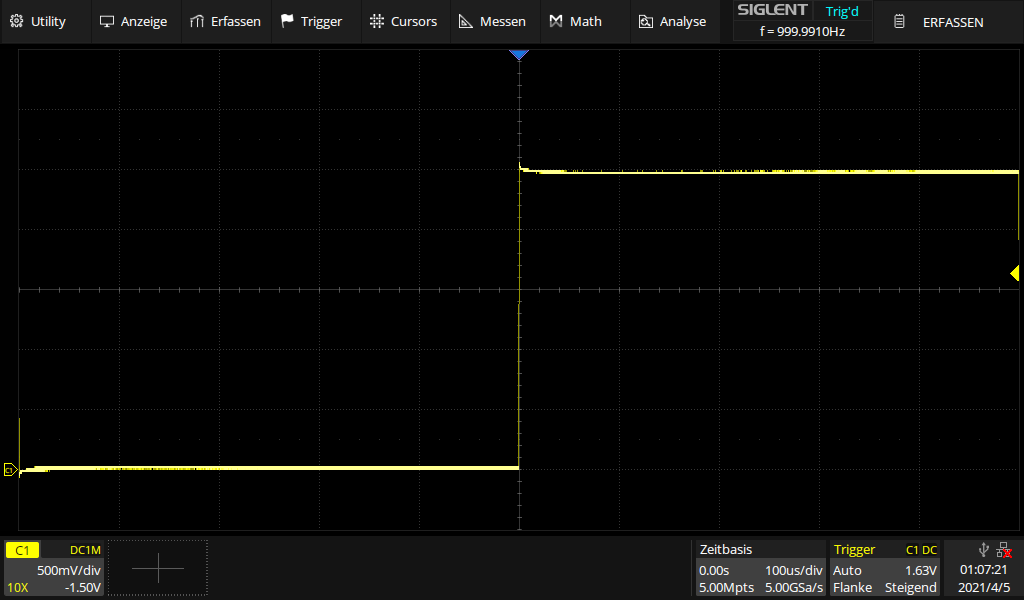
Task: Click the Anzeige monitor icon
Action: click(106, 22)
